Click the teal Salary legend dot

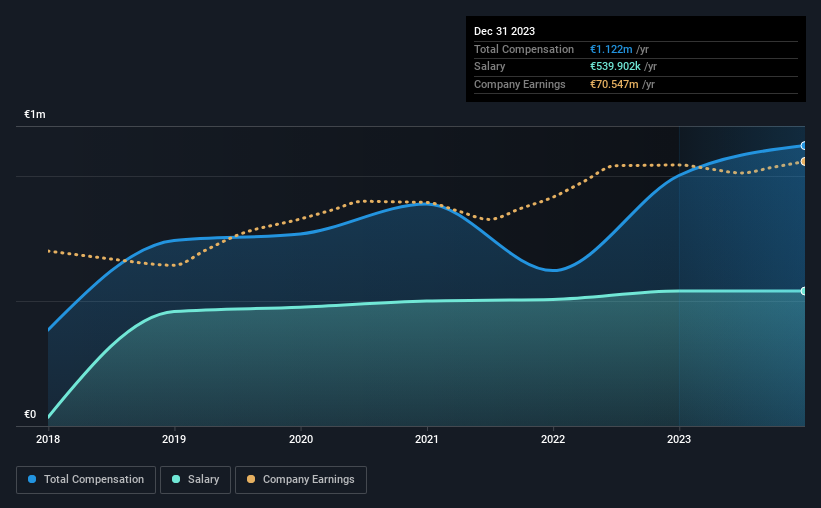[176, 479]
